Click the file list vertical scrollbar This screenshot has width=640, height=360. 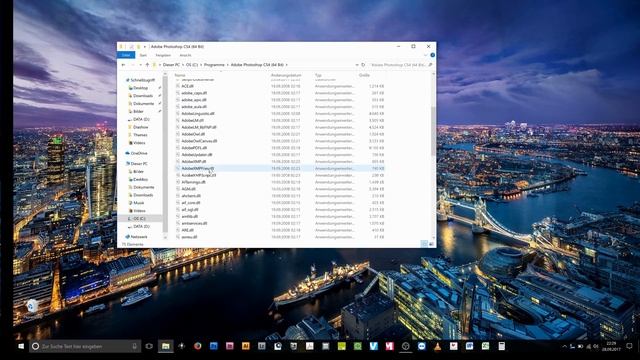click(x=433, y=131)
